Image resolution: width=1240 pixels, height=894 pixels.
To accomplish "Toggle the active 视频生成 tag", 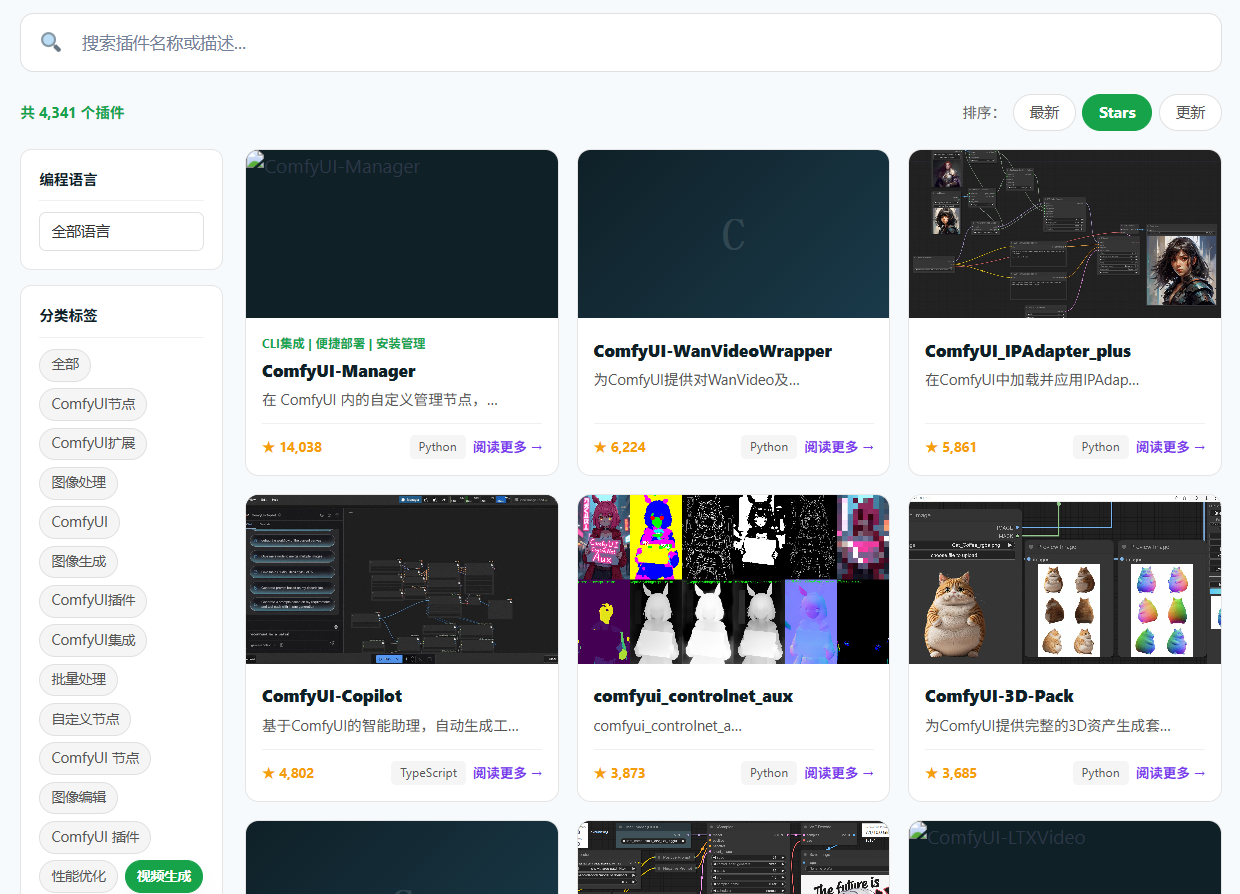I will (x=164, y=877).
